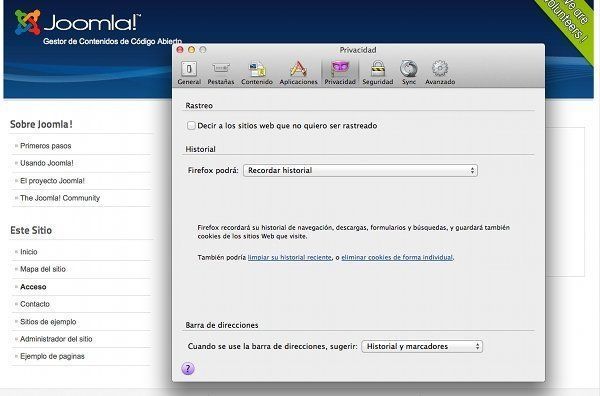Open 'The Joomla! Community' link
Image resolution: width=600 pixels, height=396 pixels.
click(x=60, y=198)
